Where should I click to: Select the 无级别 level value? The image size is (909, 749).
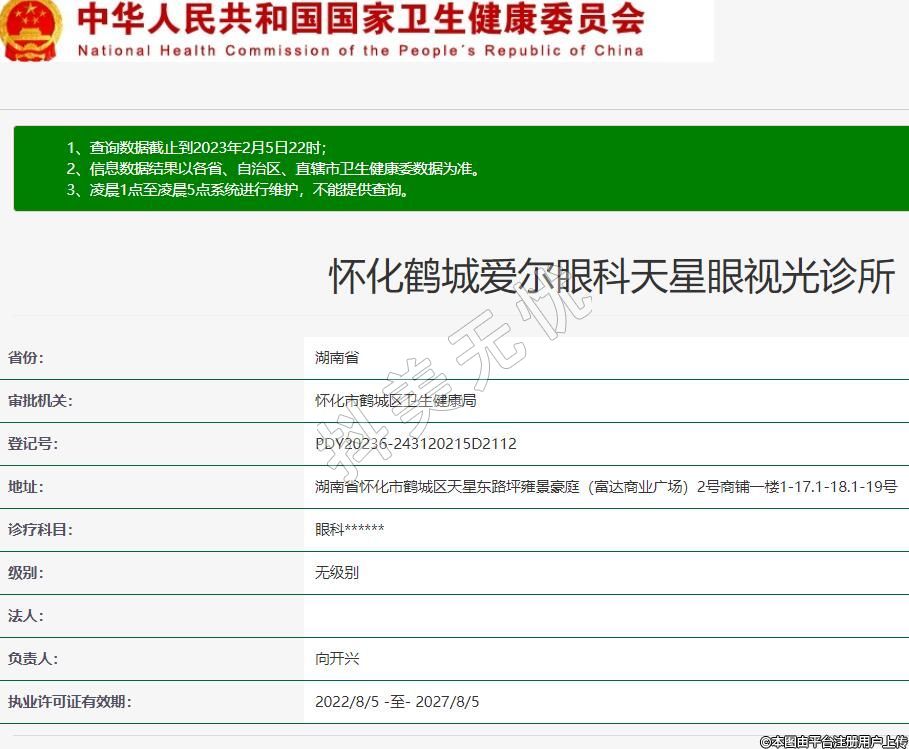tap(337, 573)
